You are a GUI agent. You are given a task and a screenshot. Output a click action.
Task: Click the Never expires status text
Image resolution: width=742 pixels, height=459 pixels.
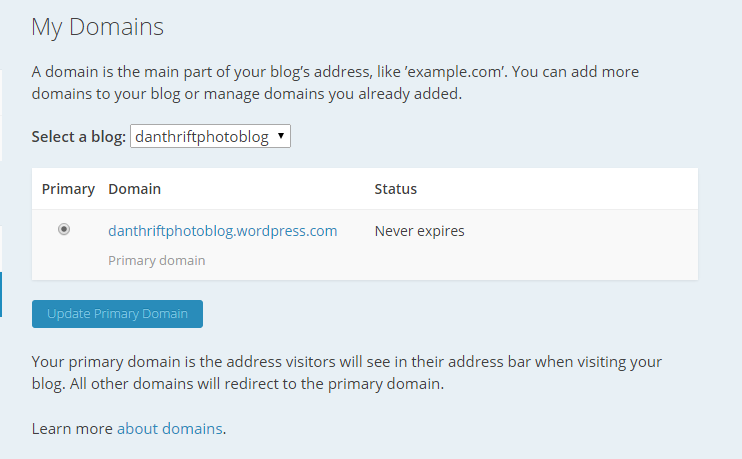[x=419, y=231]
